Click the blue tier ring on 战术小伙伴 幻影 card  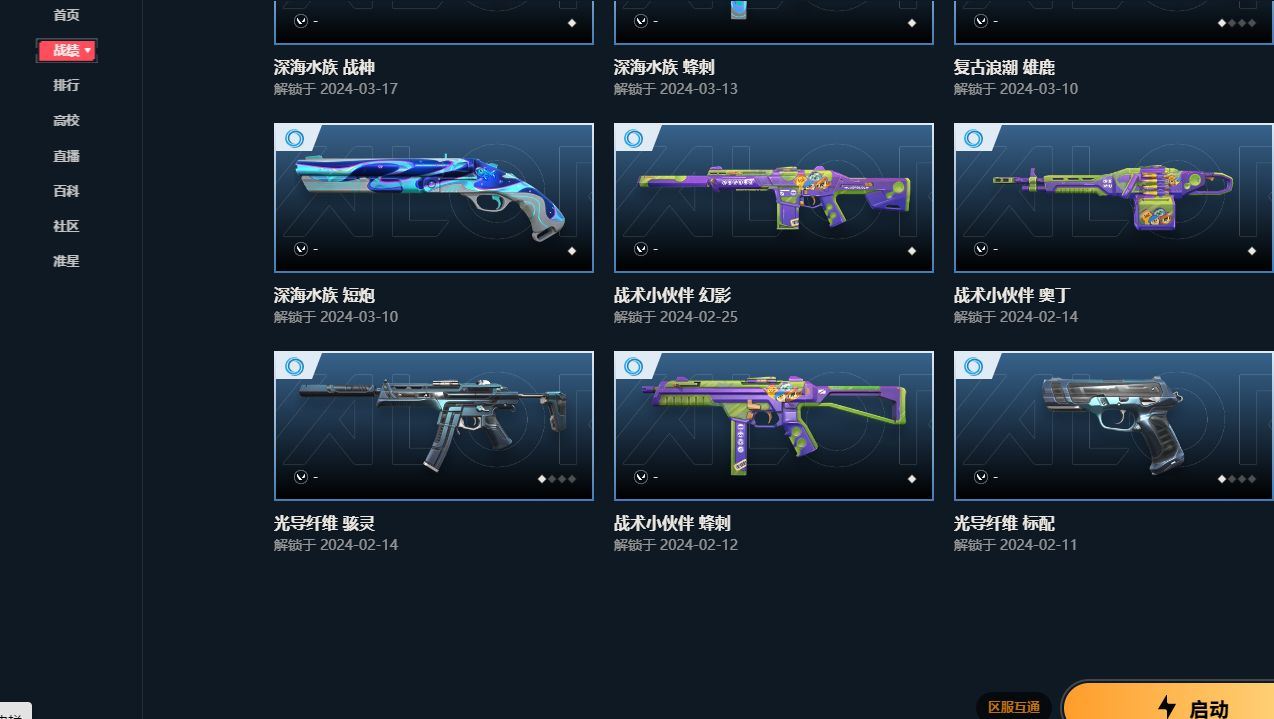point(634,139)
